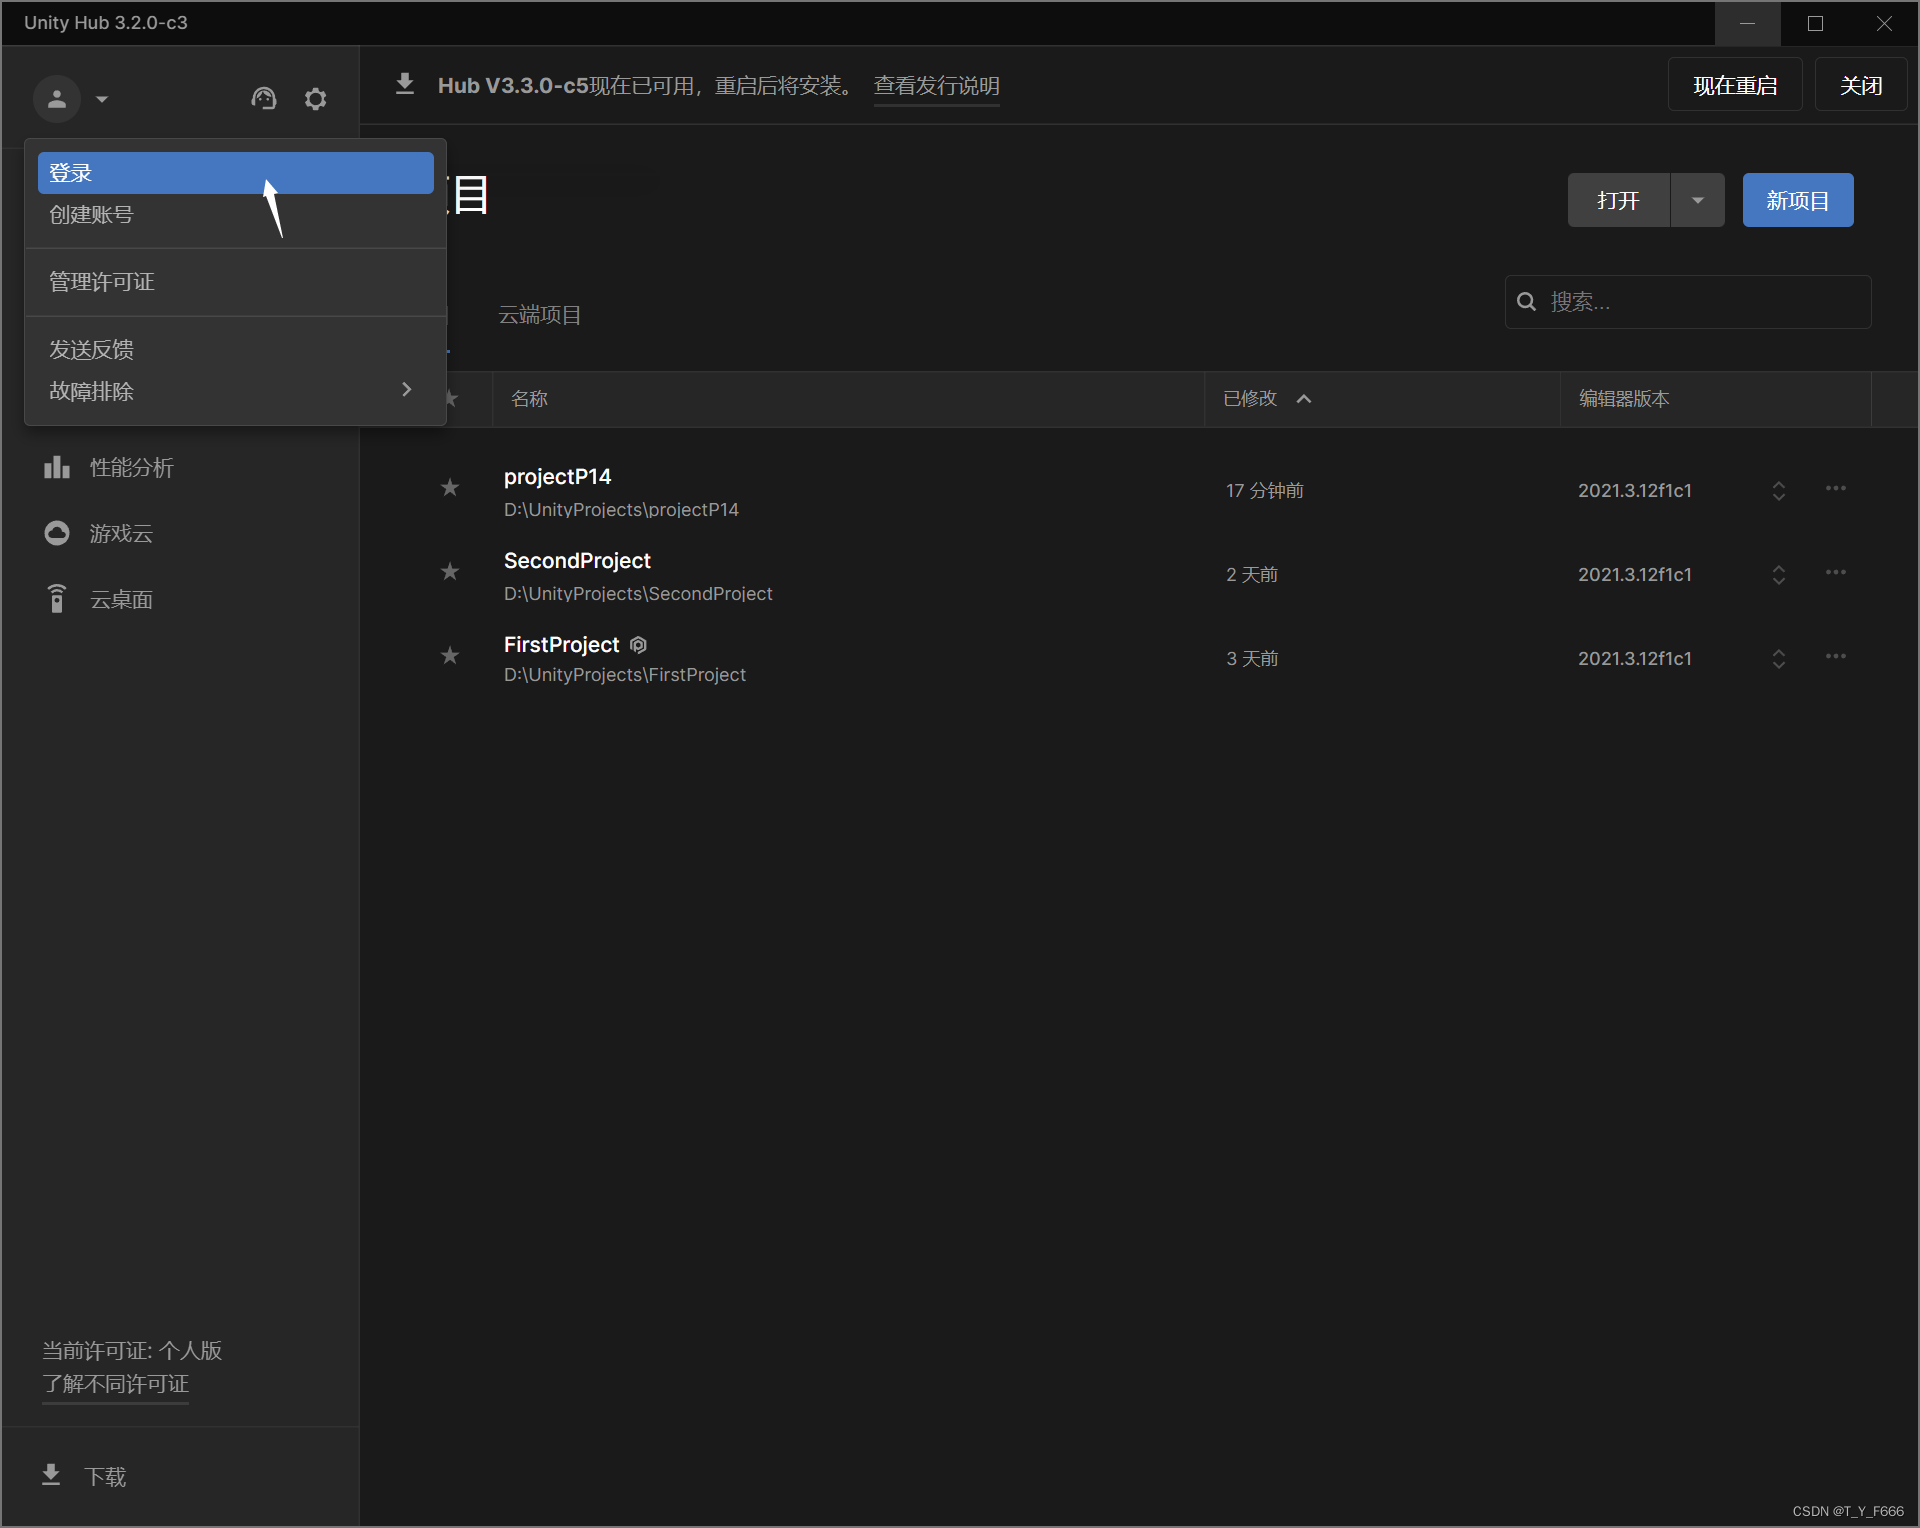Click the 下载 download arrow icon
The width and height of the screenshot is (1920, 1528).
click(x=51, y=1476)
